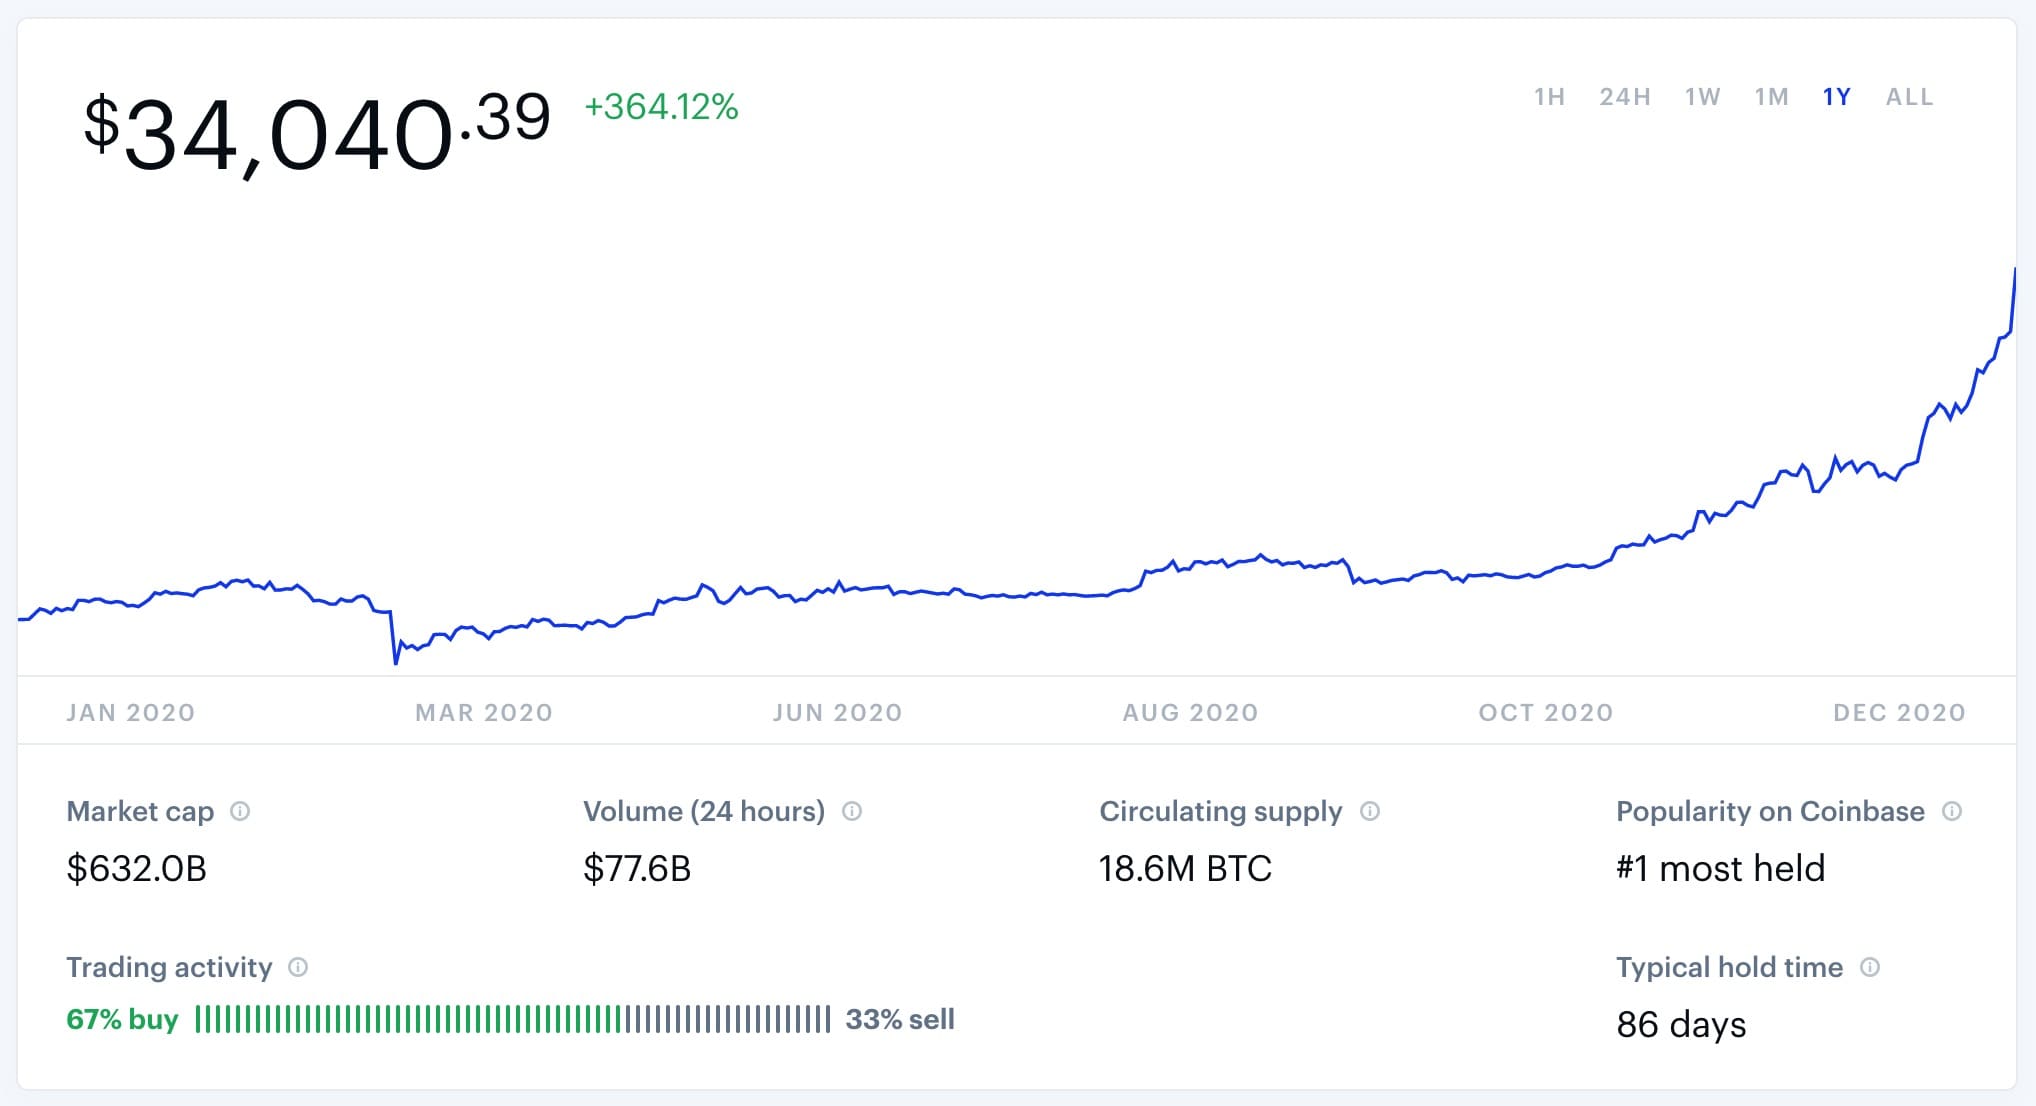Select the 1M chart range
Image resolution: width=2036 pixels, height=1106 pixels.
click(x=1771, y=96)
